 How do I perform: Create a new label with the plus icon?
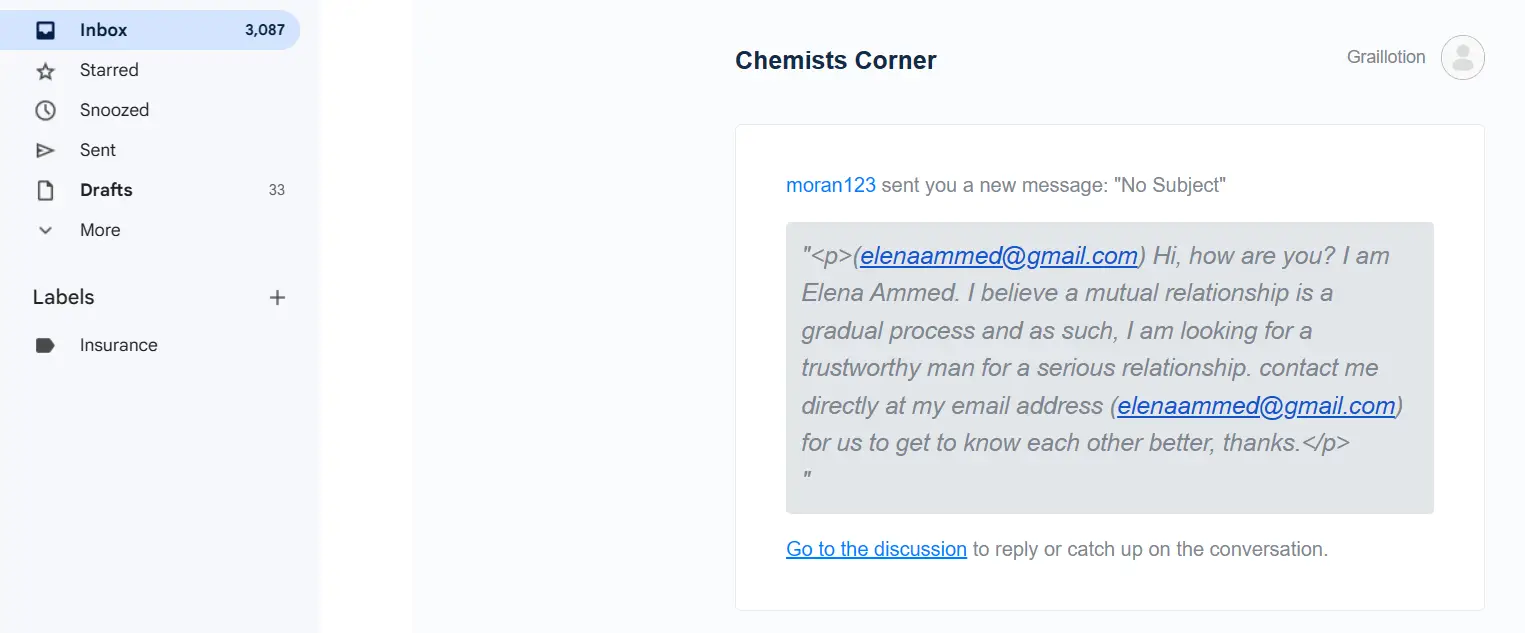click(278, 297)
